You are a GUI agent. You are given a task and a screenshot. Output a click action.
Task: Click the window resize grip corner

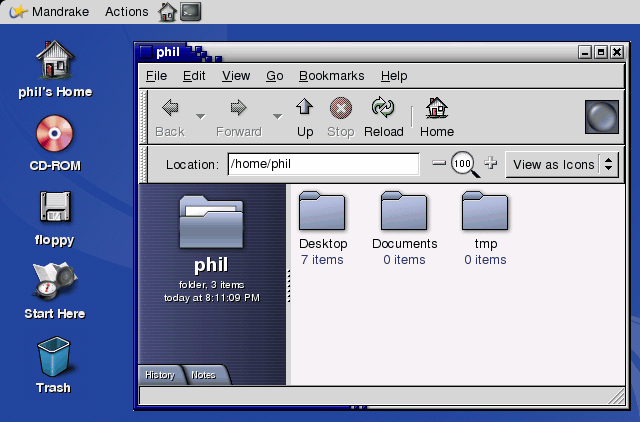pos(616,396)
